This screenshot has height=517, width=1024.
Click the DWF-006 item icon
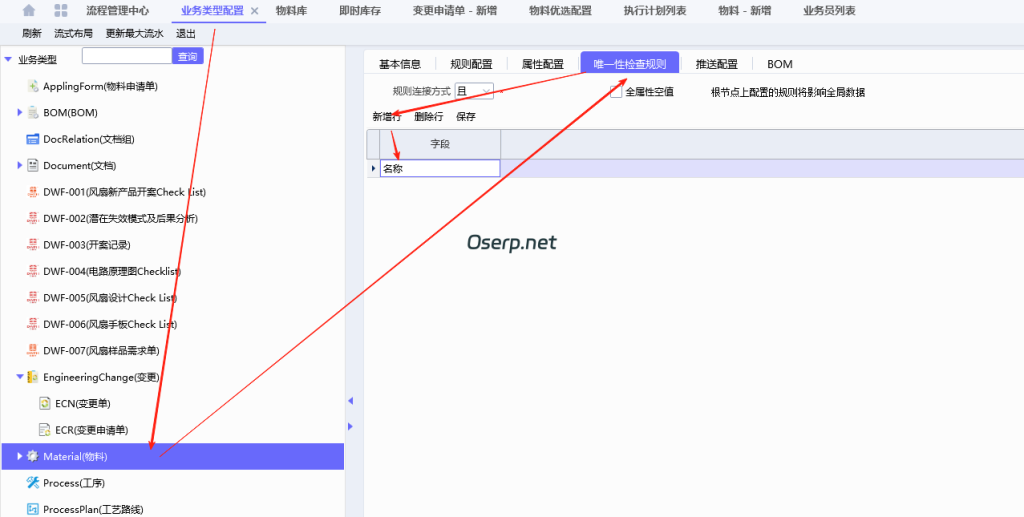33,324
